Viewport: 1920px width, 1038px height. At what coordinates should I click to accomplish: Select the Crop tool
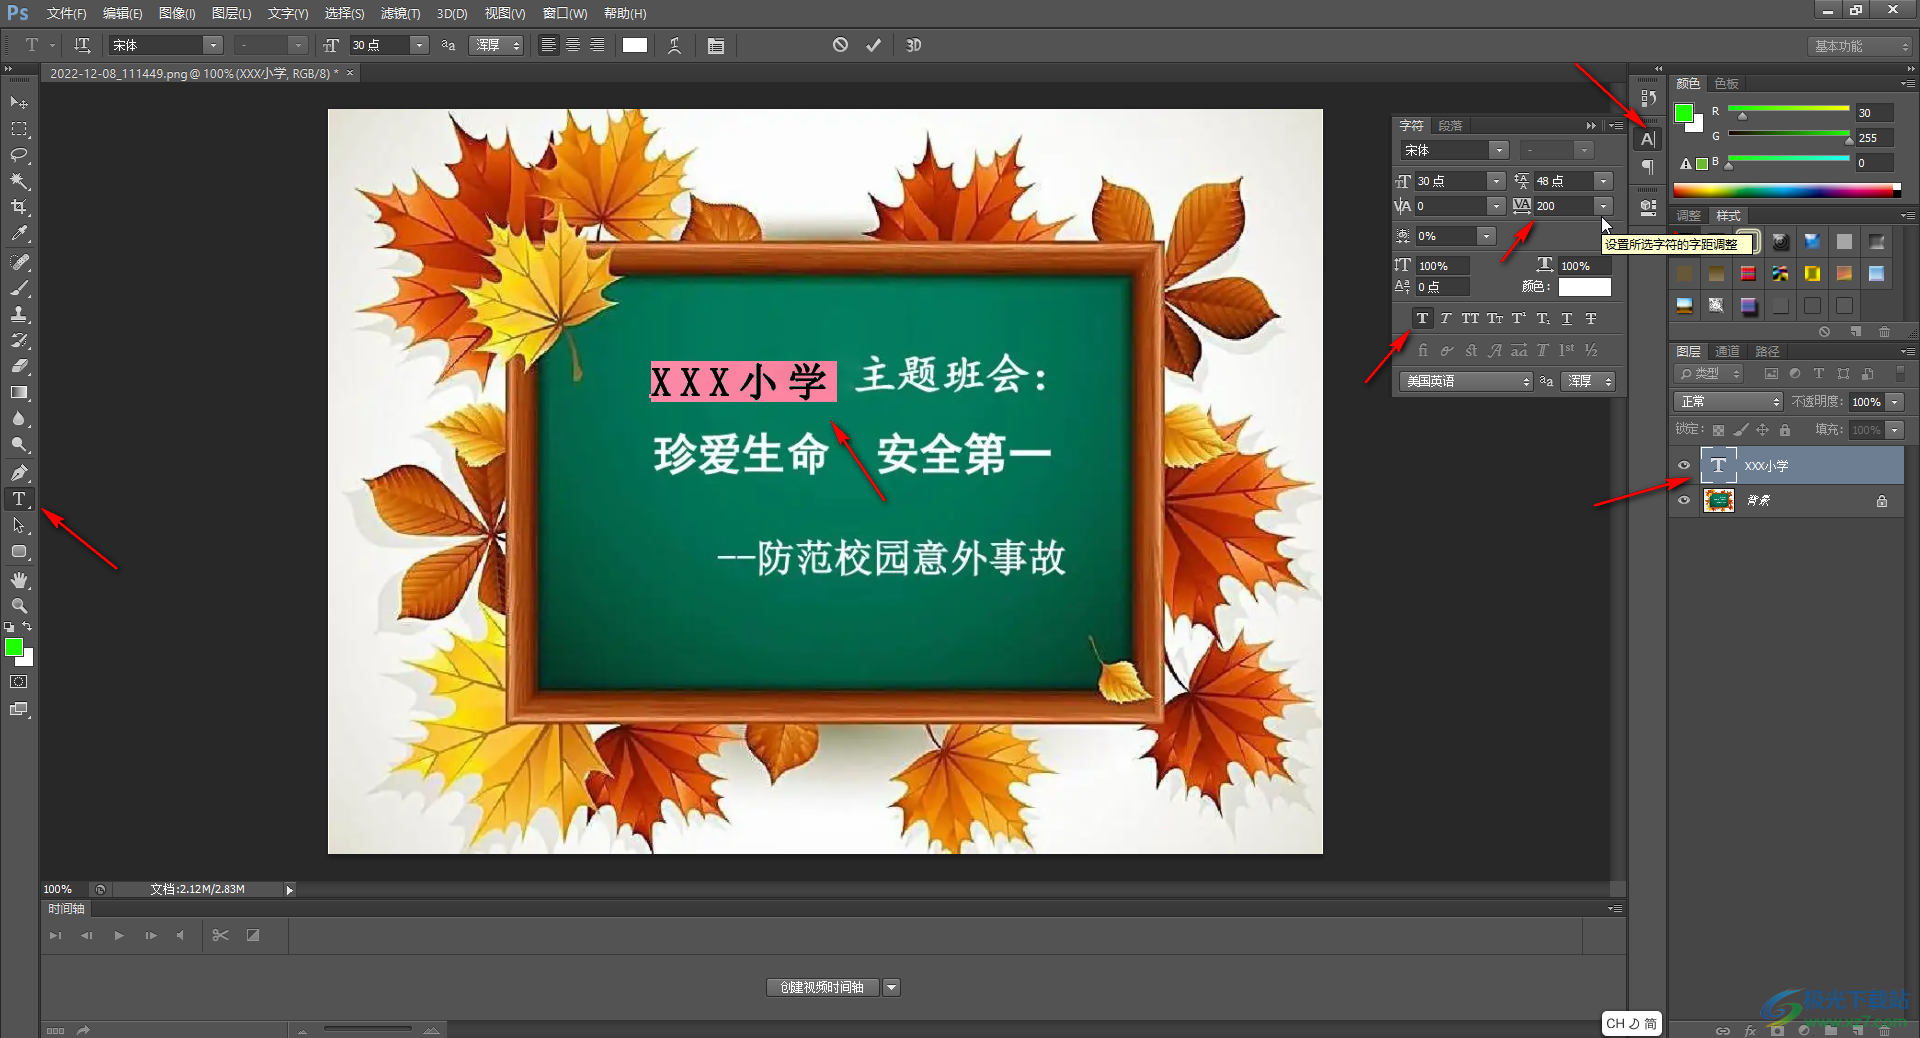tap(19, 208)
